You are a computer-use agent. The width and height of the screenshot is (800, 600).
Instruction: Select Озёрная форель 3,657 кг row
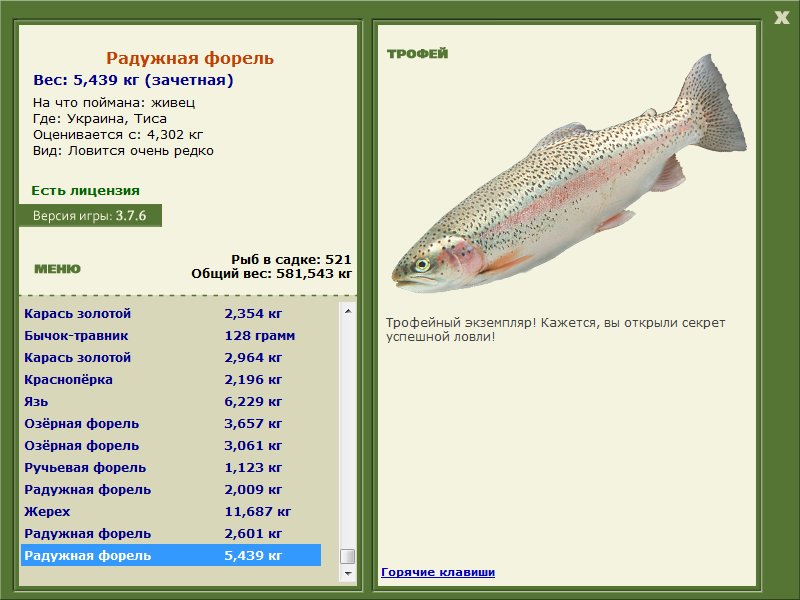pos(171,423)
